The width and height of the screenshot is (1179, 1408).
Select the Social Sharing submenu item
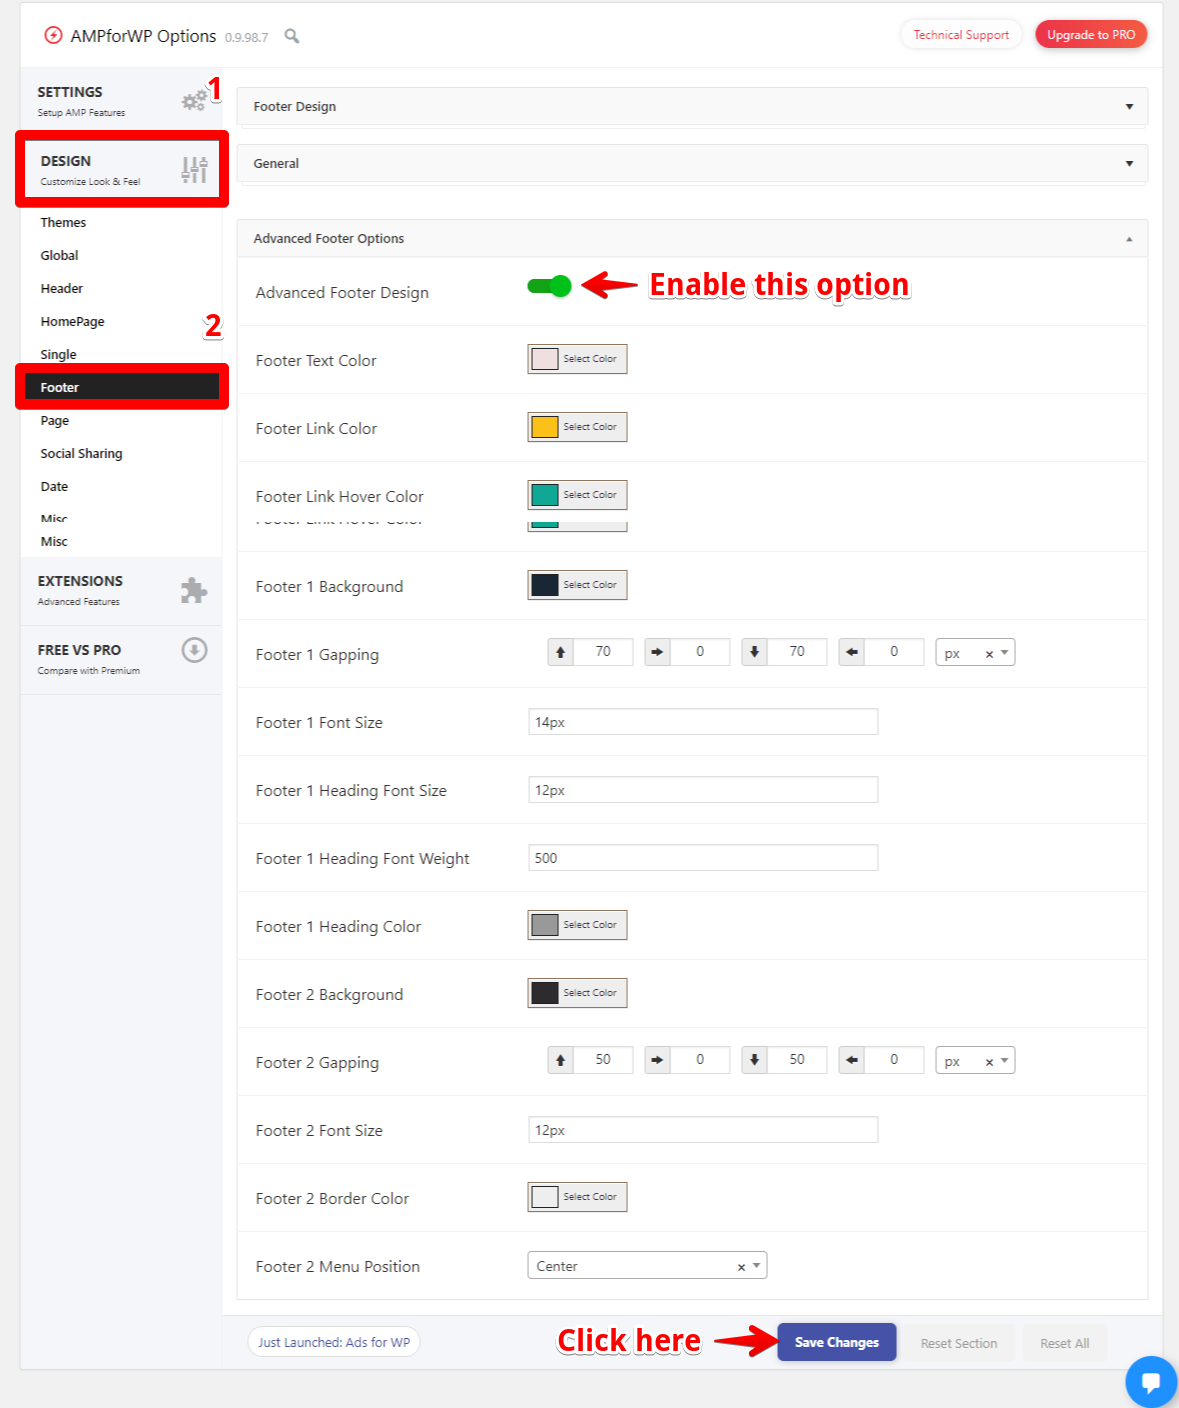[x=81, y=453]
